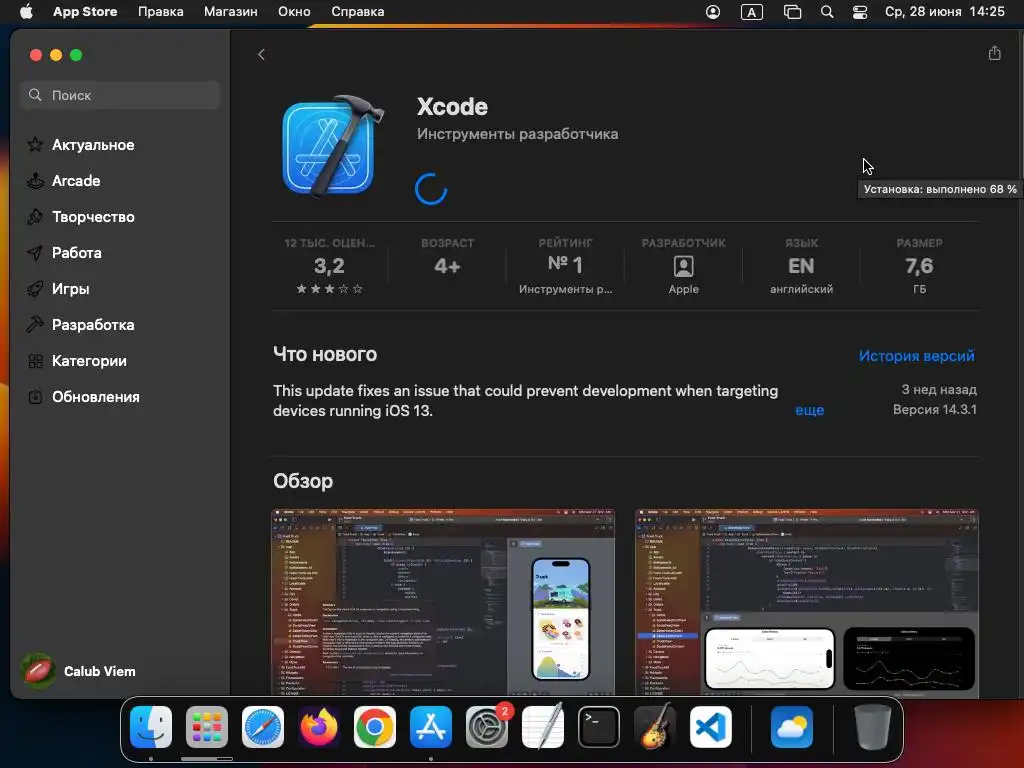The height and width of the screenshot is (768, 1024).
Task: Open the first Xcode preview screenshot
Action: tap(443, 602)
